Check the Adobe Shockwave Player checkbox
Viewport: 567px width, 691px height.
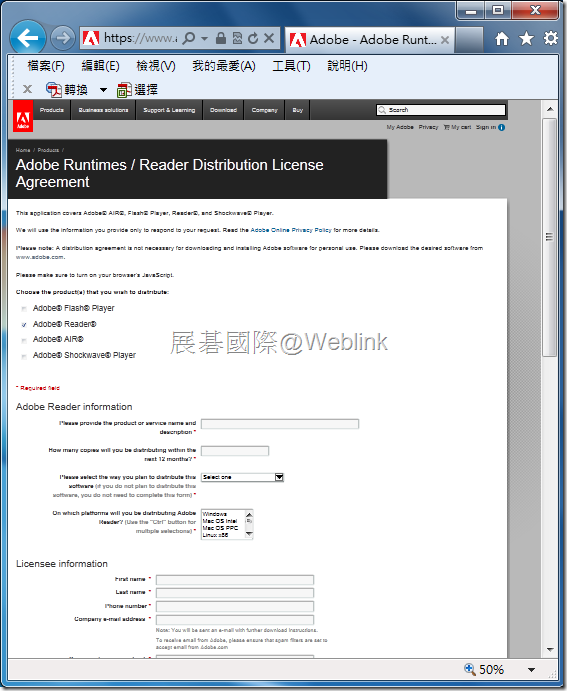point(24,356)
